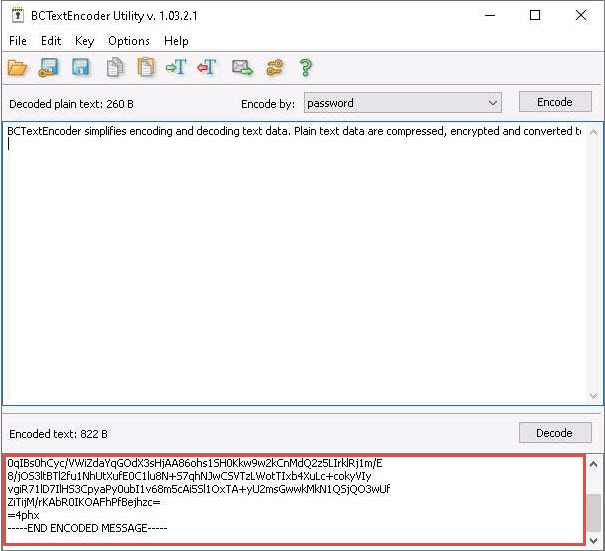Open the Edit menu

pos(51,41)
